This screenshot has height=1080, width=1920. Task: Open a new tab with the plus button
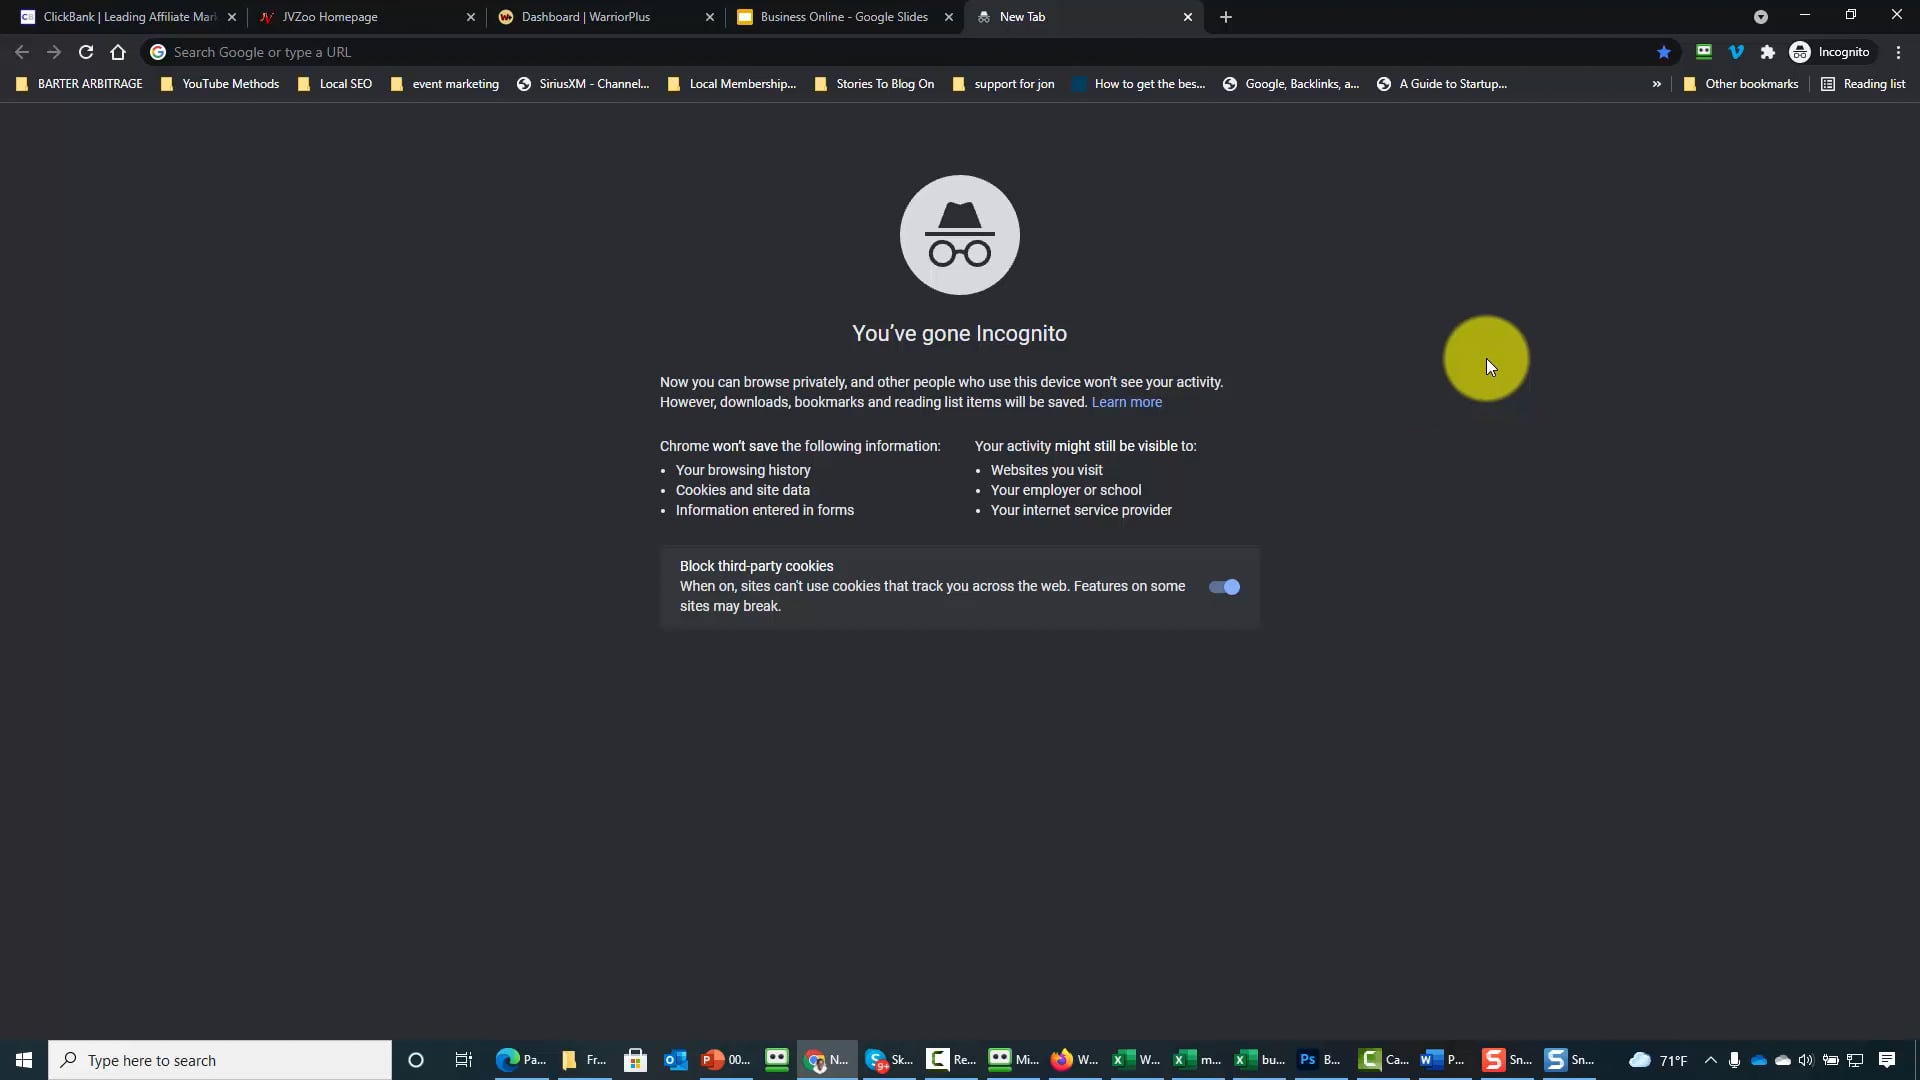point(1226,17)
